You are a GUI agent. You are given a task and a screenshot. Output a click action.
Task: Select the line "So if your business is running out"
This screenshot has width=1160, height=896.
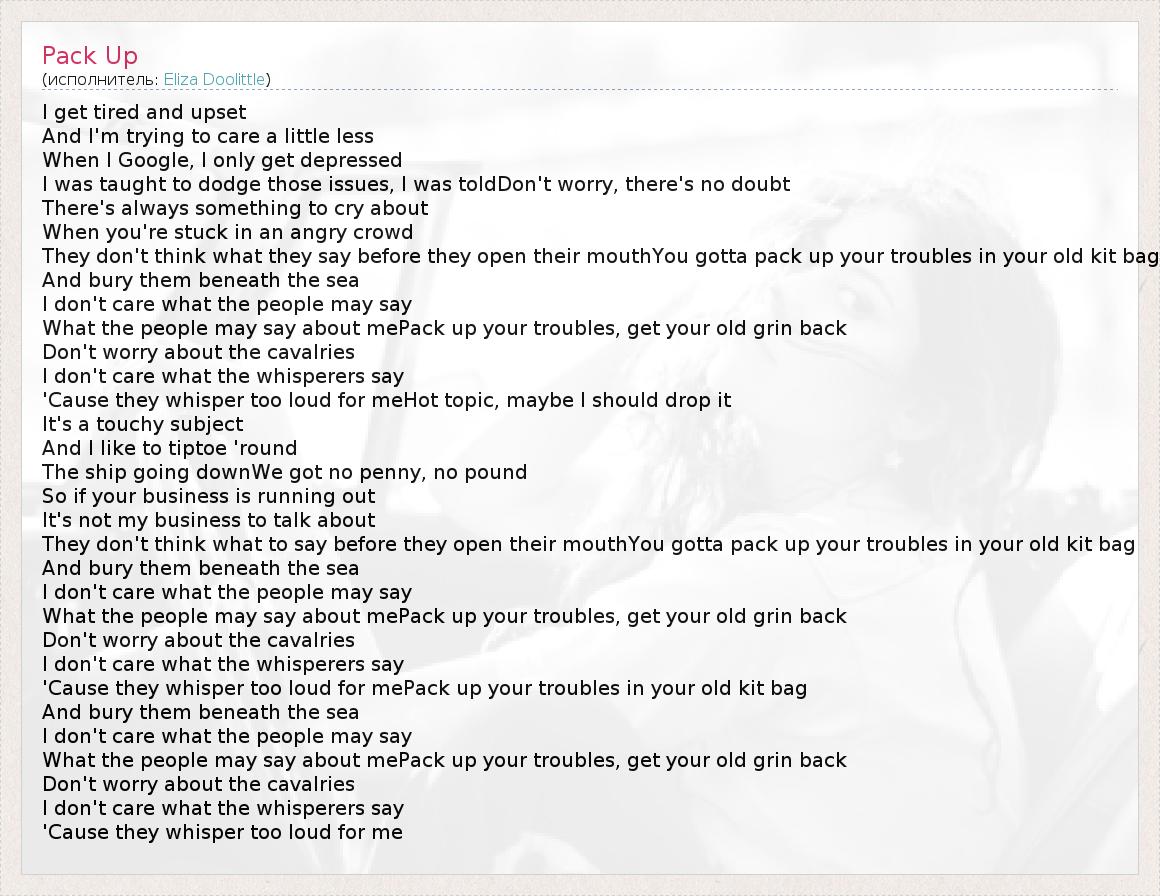coord(209,496)
